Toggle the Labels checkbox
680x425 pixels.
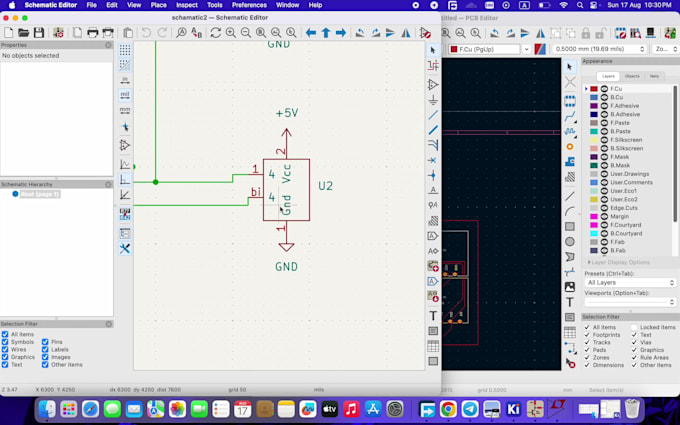pos(45,349)
